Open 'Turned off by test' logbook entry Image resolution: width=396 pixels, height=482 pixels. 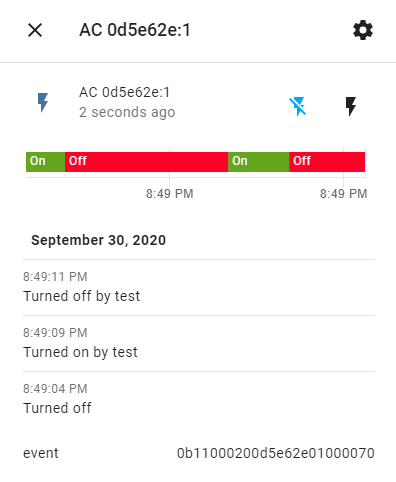click(x=199, y=287)
